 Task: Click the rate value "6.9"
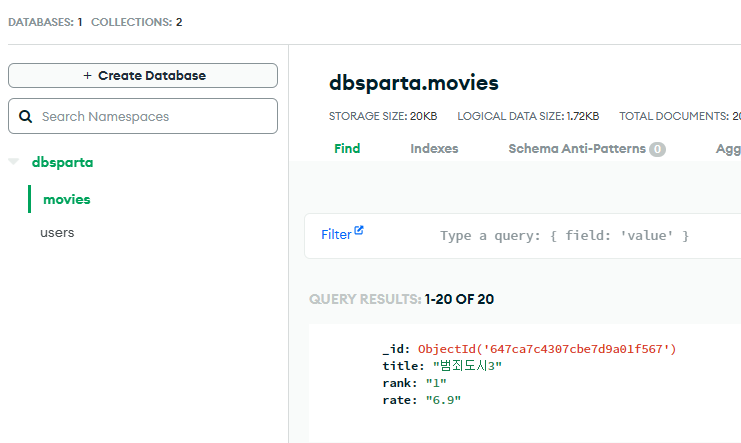tap(443, 400)
